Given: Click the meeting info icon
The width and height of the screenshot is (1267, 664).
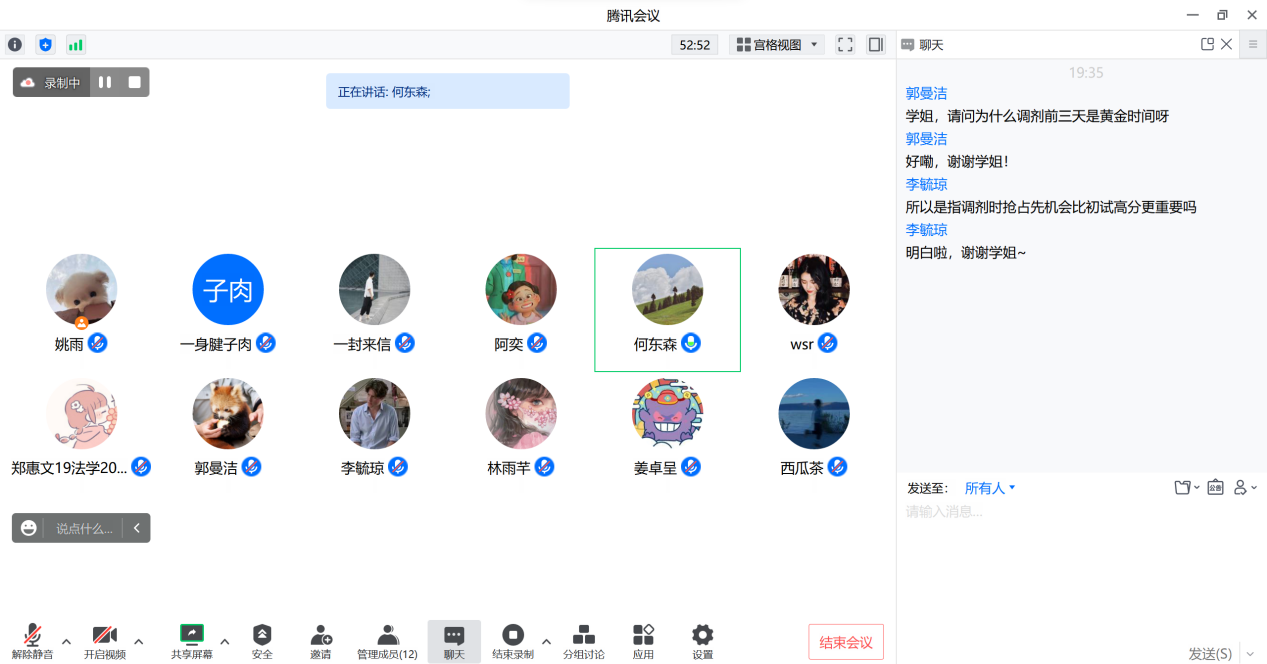Looking at the screenshot, I should [15, 45].
